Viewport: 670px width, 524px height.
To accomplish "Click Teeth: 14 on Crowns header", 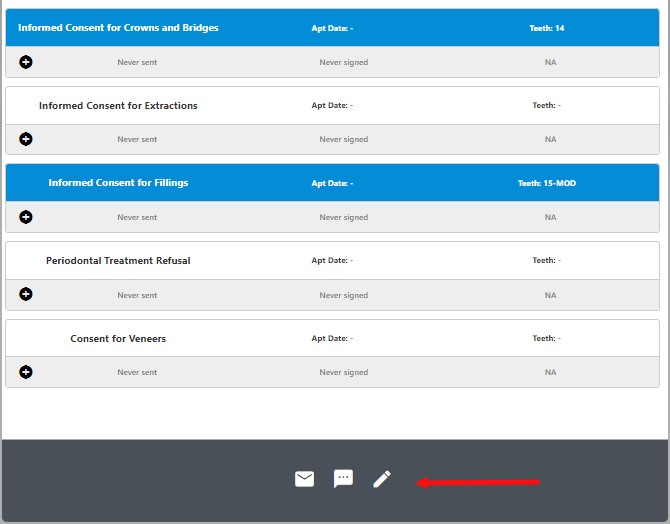I will [x=547, y=28].
